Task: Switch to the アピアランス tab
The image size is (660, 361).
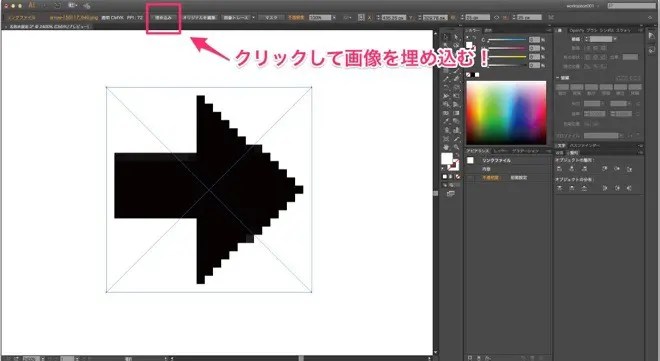Action: tap(478, 151)
